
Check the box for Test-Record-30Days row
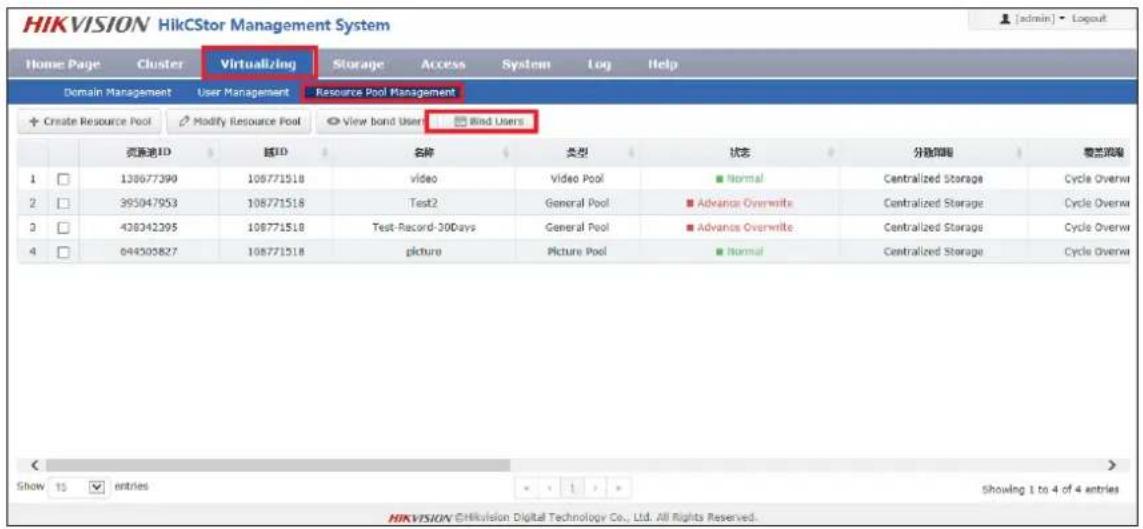click(63, 228)
